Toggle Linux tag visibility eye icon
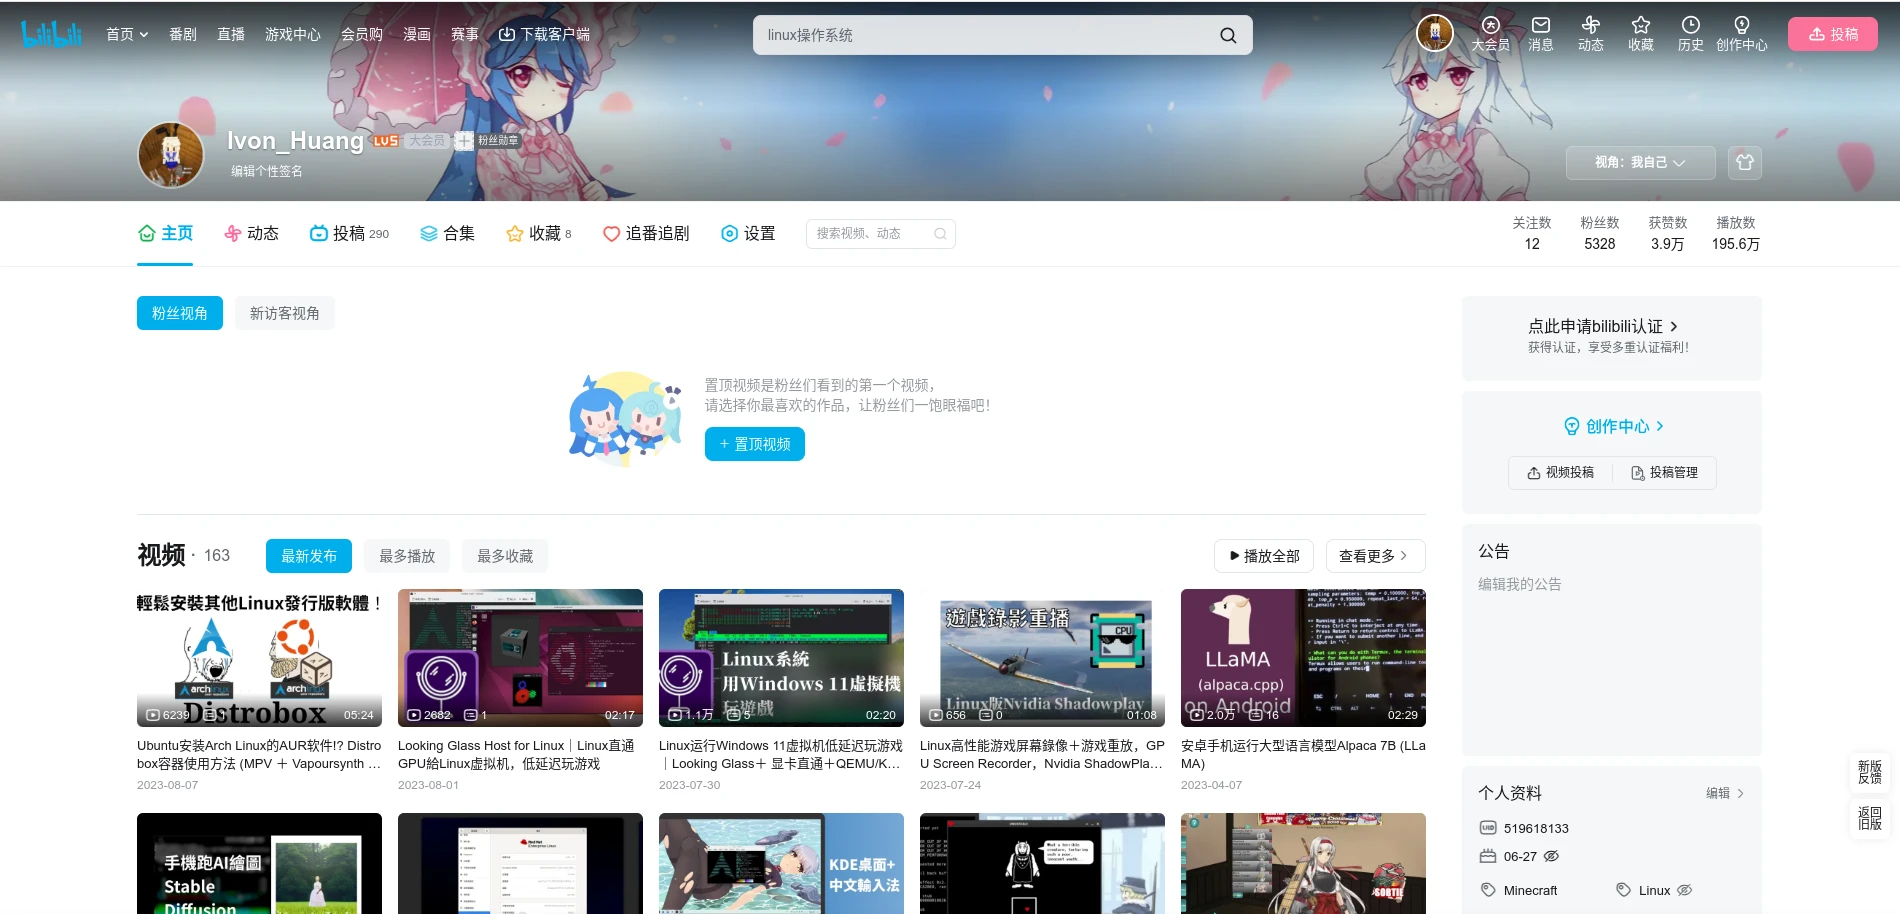This screenshot has width=1900, height=914. point(1684,890)
